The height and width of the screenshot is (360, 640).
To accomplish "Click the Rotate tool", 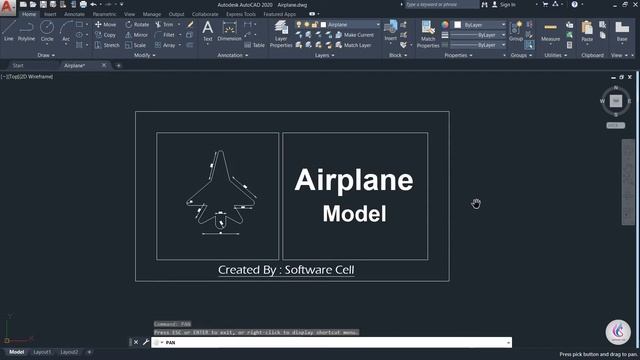I will pos(137,24).
